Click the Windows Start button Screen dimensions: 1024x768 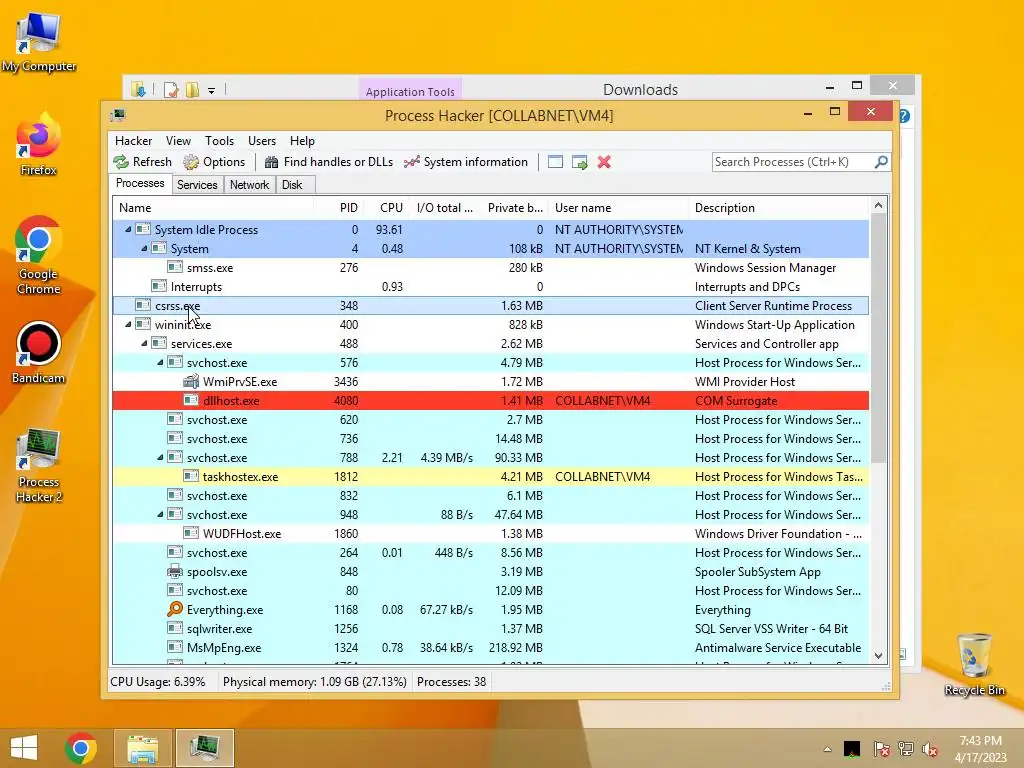[24, 748]
